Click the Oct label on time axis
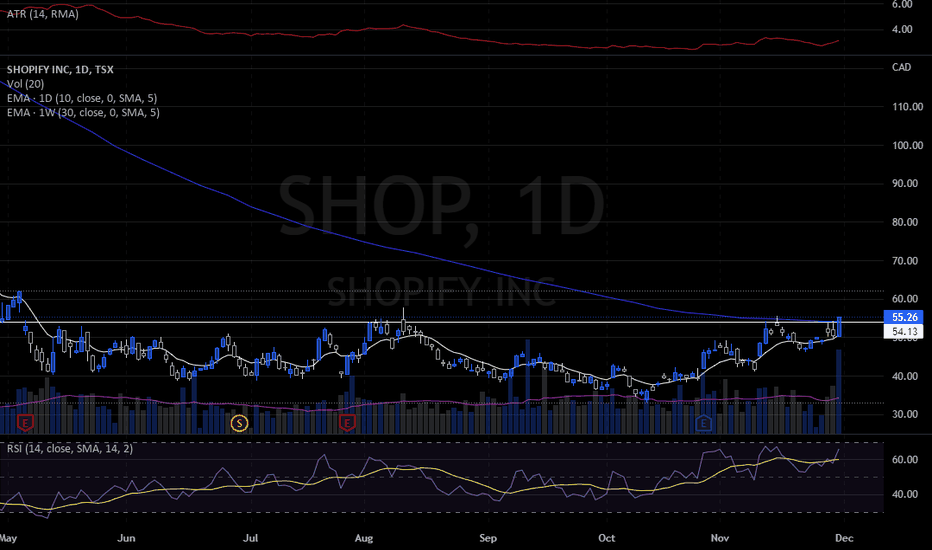932x550 pixels. coord(606,538)
